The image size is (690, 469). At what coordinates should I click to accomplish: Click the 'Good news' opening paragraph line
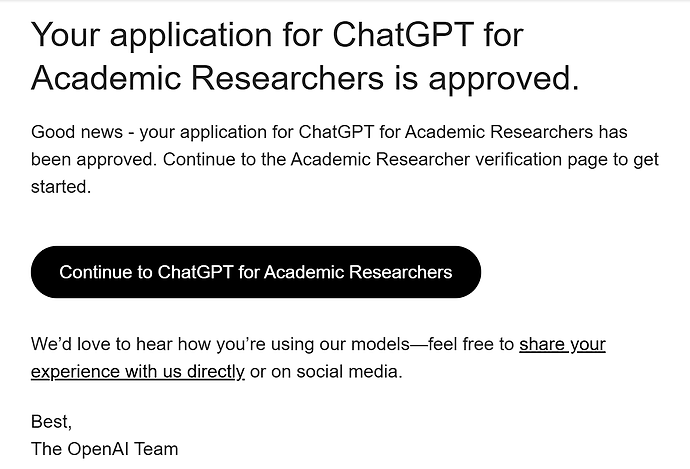coord(329,132)
